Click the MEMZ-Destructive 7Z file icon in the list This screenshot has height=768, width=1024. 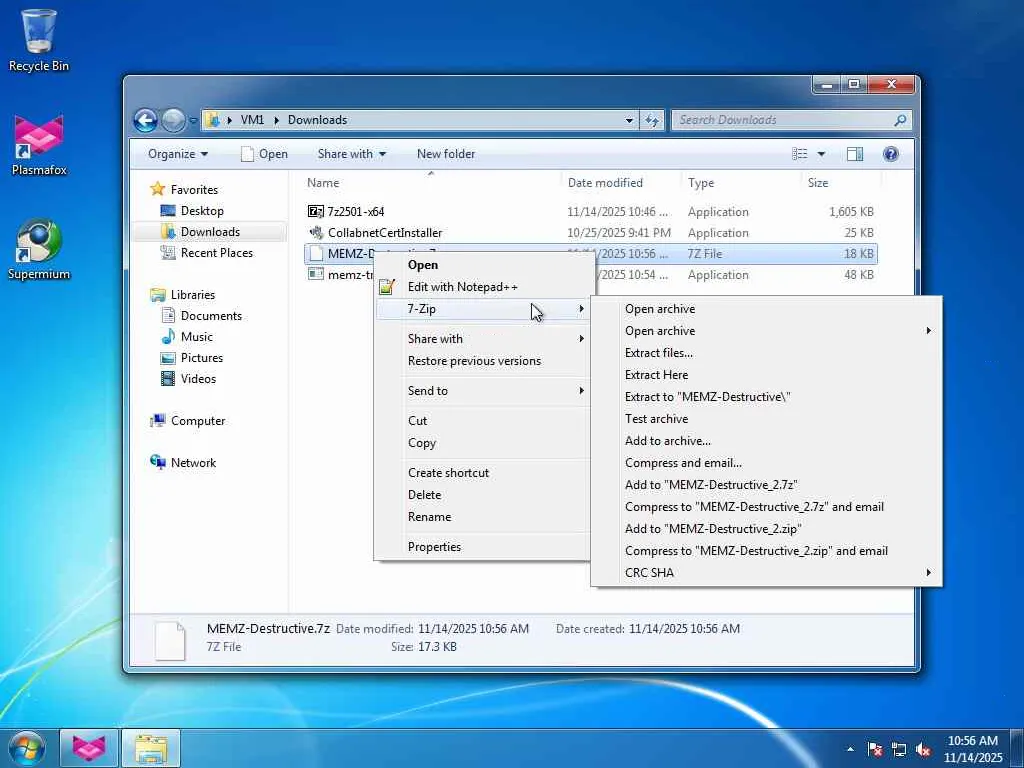316,253
